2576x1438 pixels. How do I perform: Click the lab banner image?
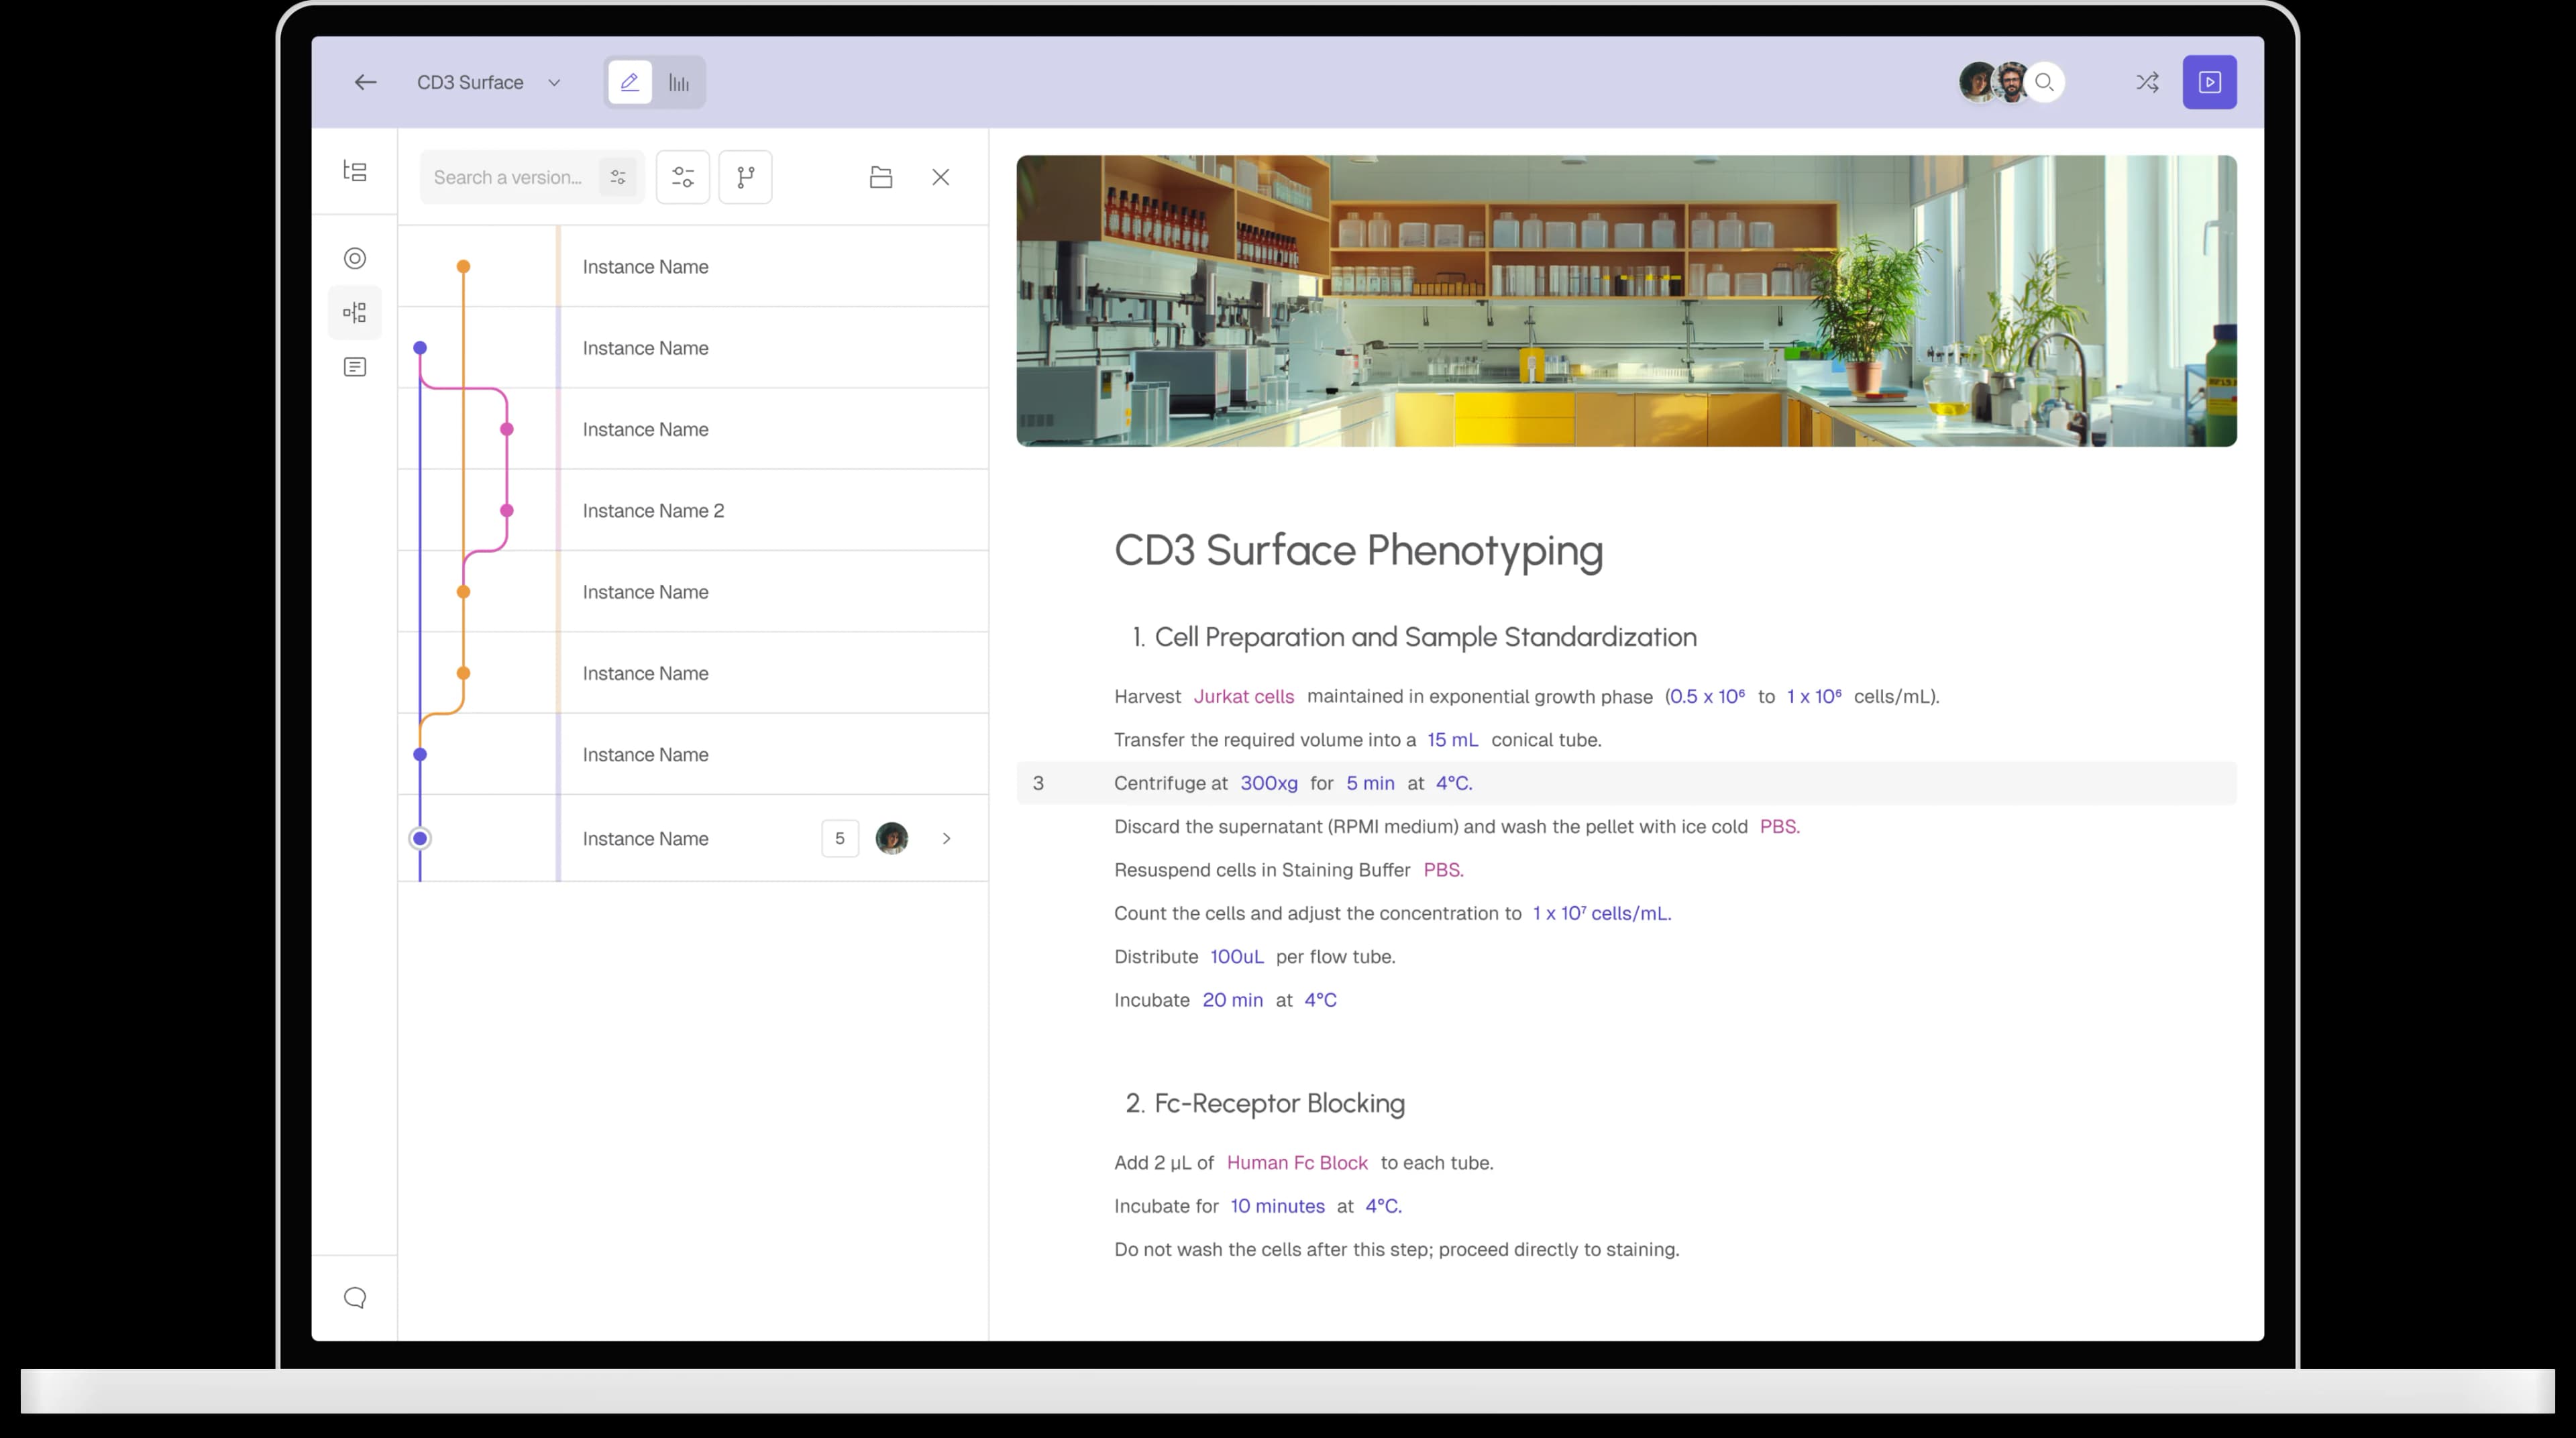pyautogui.click(x=1626, y=300)
